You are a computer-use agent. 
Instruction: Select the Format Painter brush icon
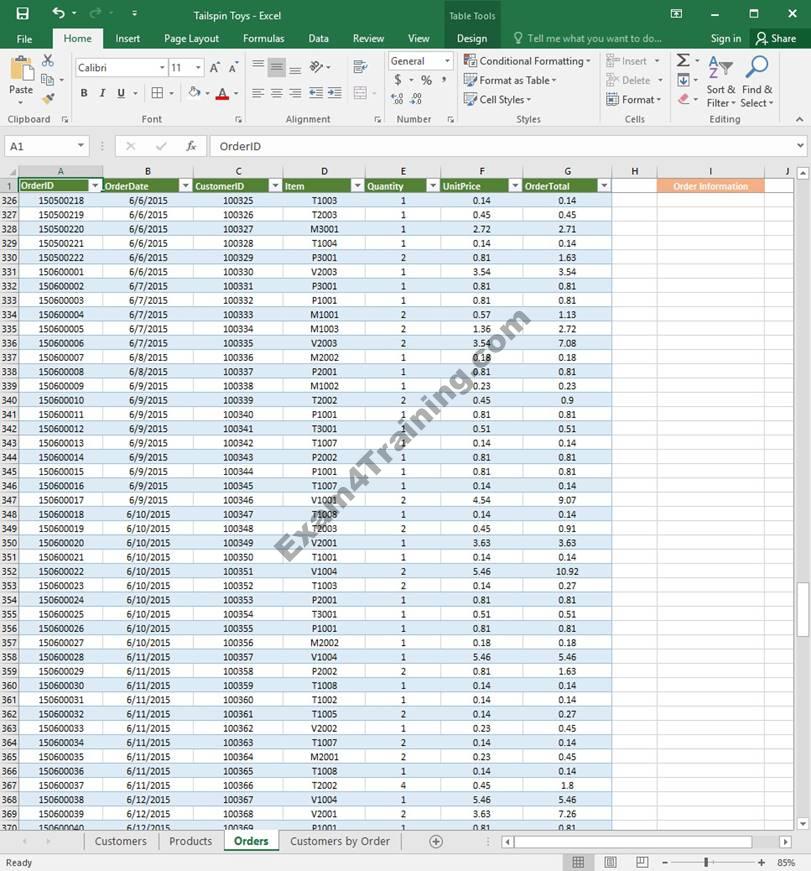(x=47, y=99)
